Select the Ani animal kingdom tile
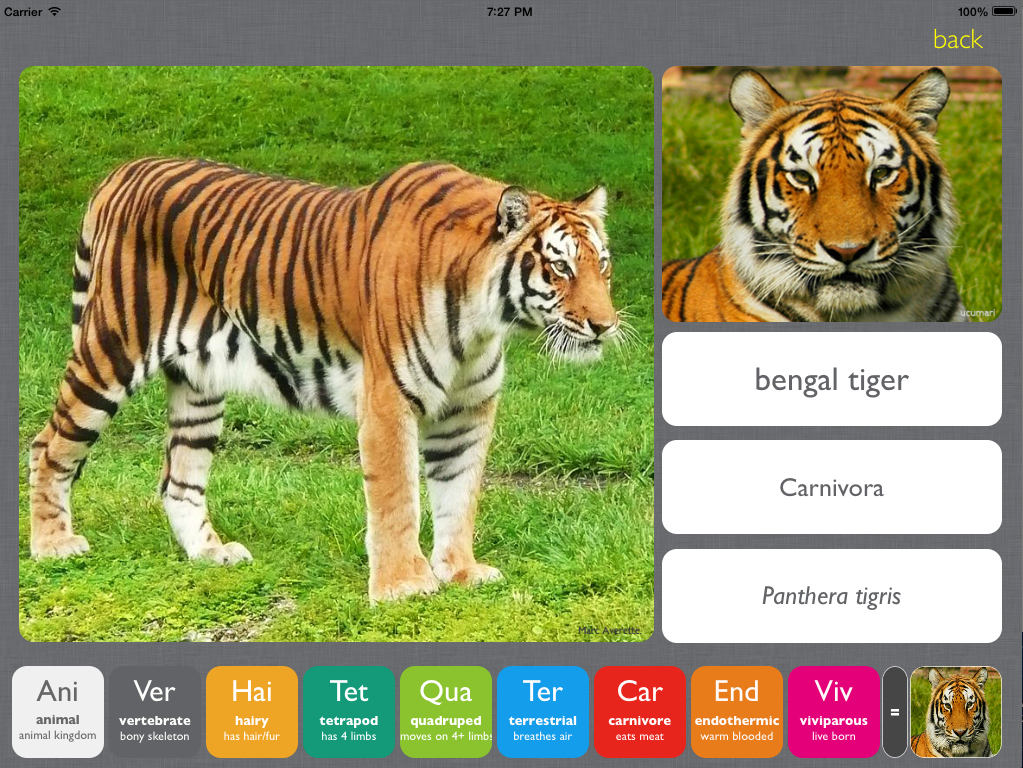Image resolution: width=1023 pixels, height=768 pixels. point(57,711)
